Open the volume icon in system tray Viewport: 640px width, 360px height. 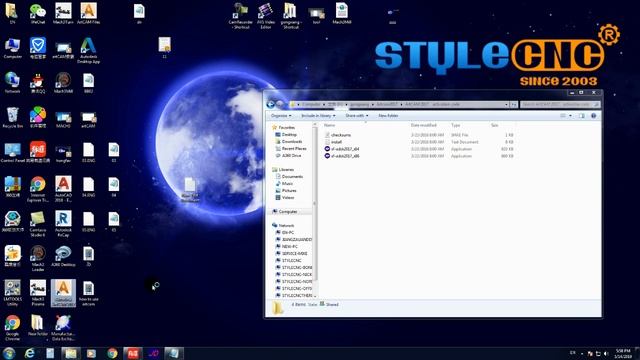[x=606, y=353]
